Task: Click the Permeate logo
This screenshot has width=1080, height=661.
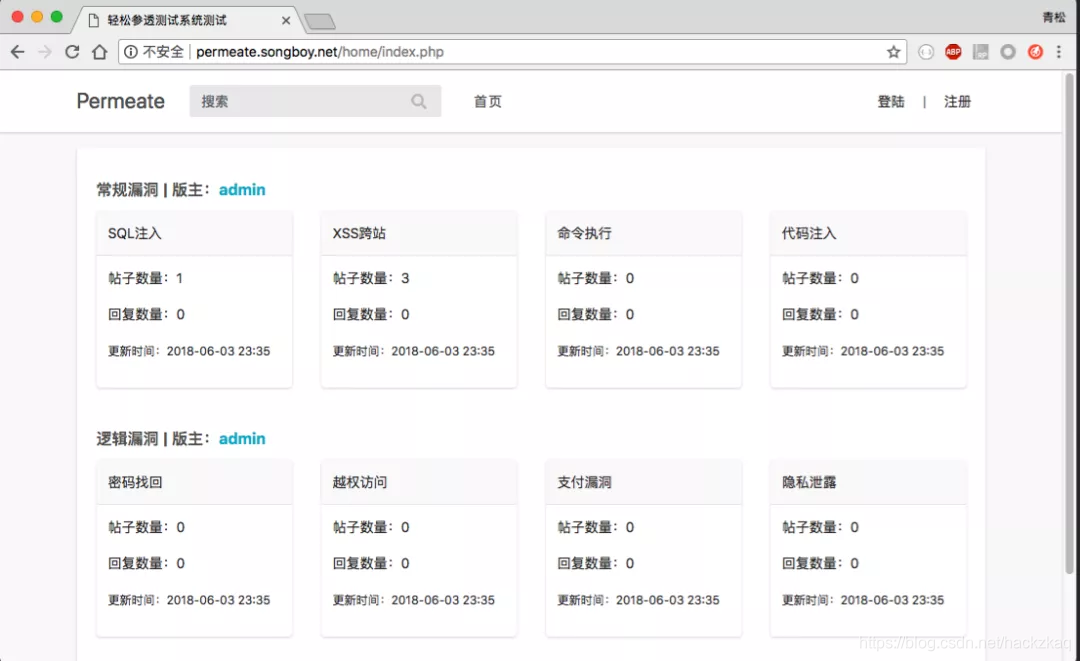Action: (121, 101)
